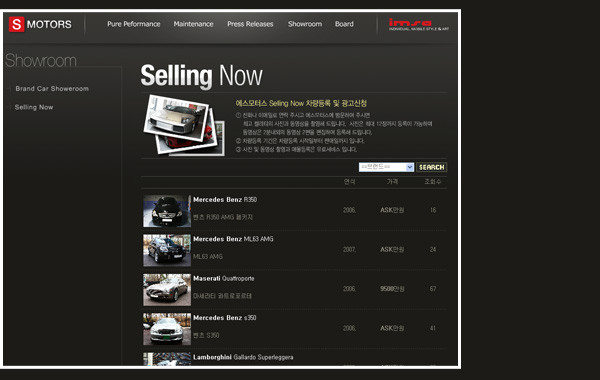The width and height of the screenshot is (600, 380).
Task: Open the Mercedes Benz R350 thumbnail
Action: tap(167, 211)
